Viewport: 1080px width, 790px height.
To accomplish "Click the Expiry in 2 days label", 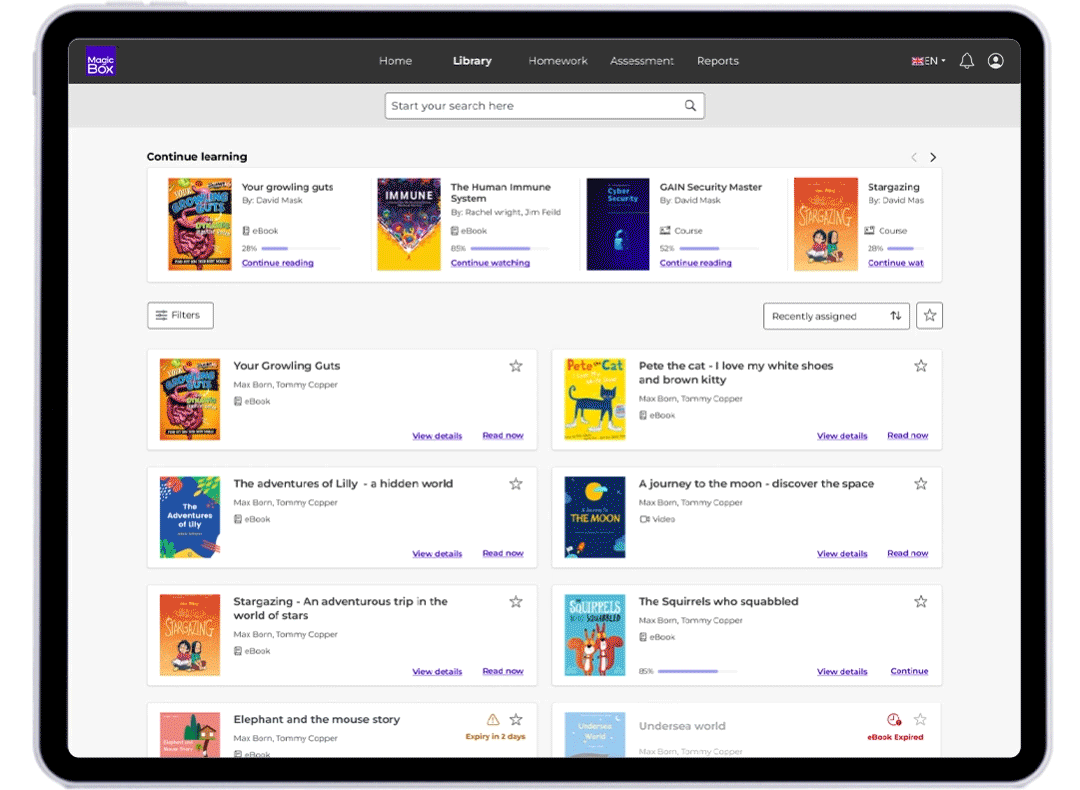I will 495,736.
